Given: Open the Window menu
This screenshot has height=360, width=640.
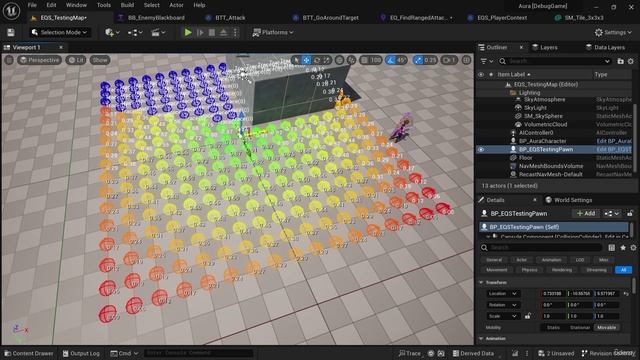Looking at the screenshot, I should pos(76,5).
